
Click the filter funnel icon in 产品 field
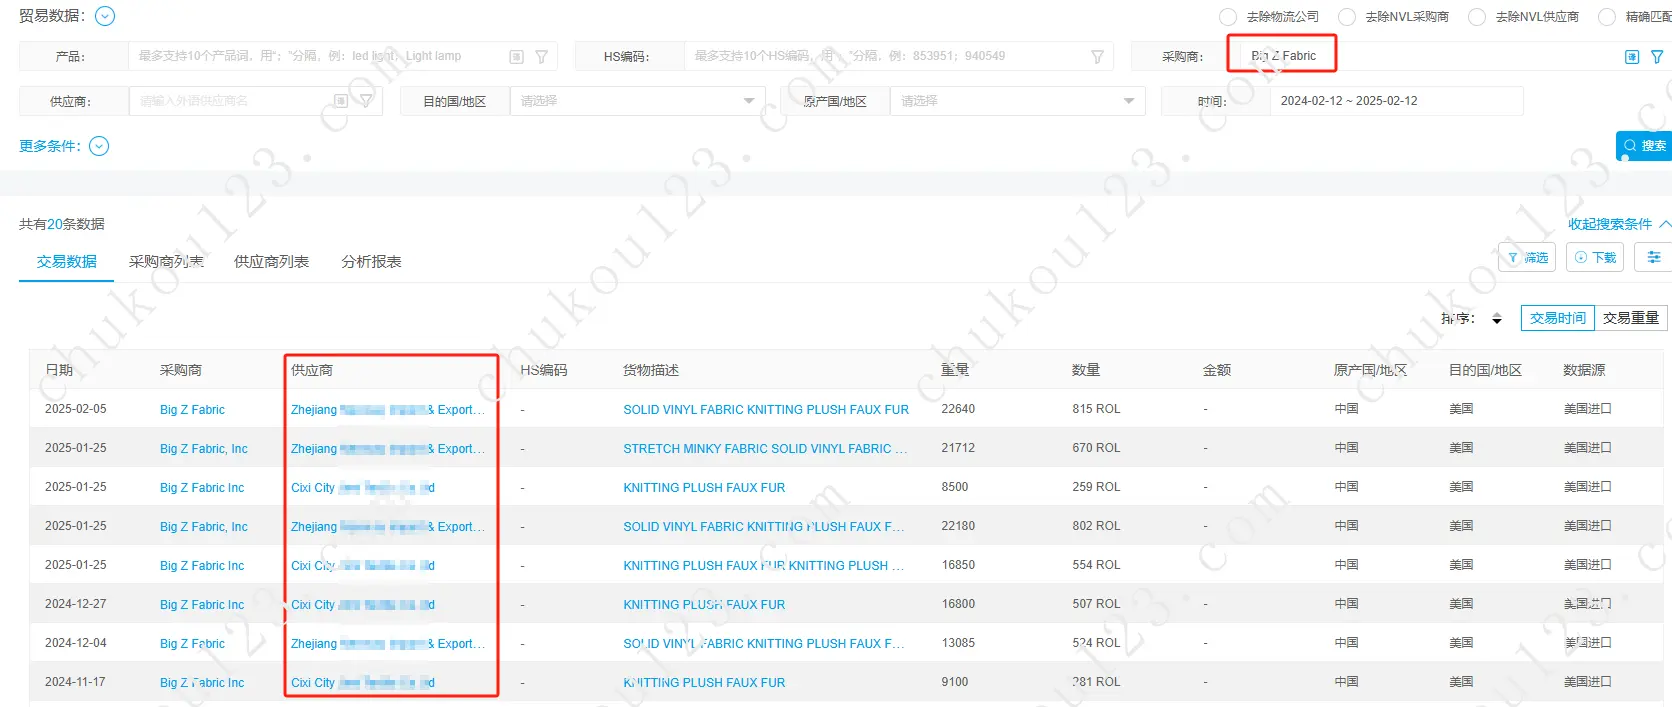click(x=541, y=57)
